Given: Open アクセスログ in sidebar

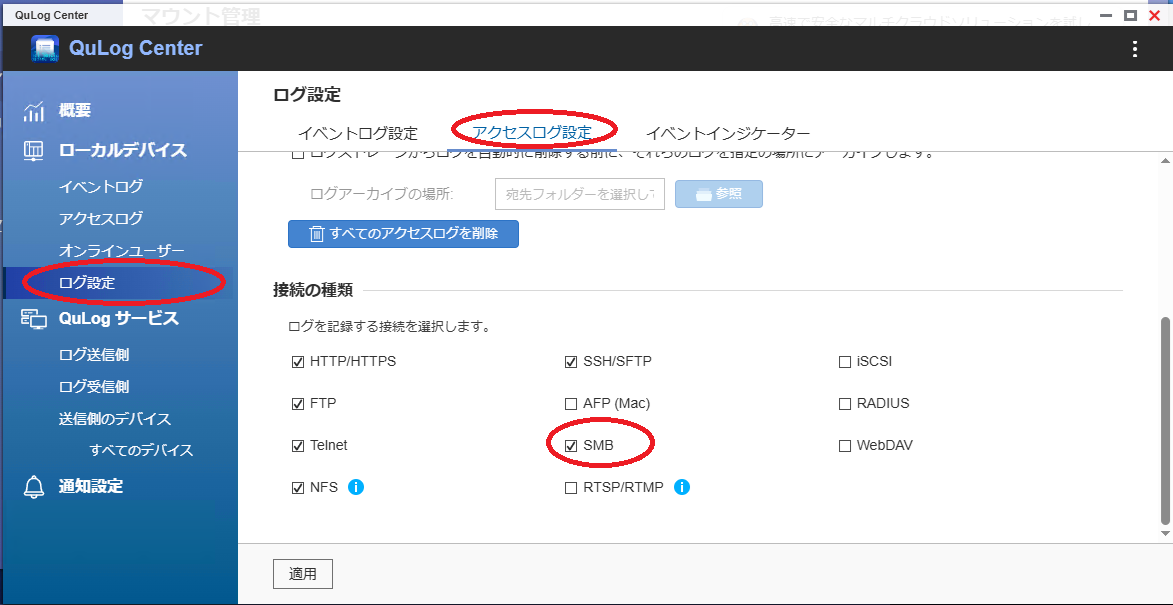Looking at the screenshot, I should coord(101,218).
